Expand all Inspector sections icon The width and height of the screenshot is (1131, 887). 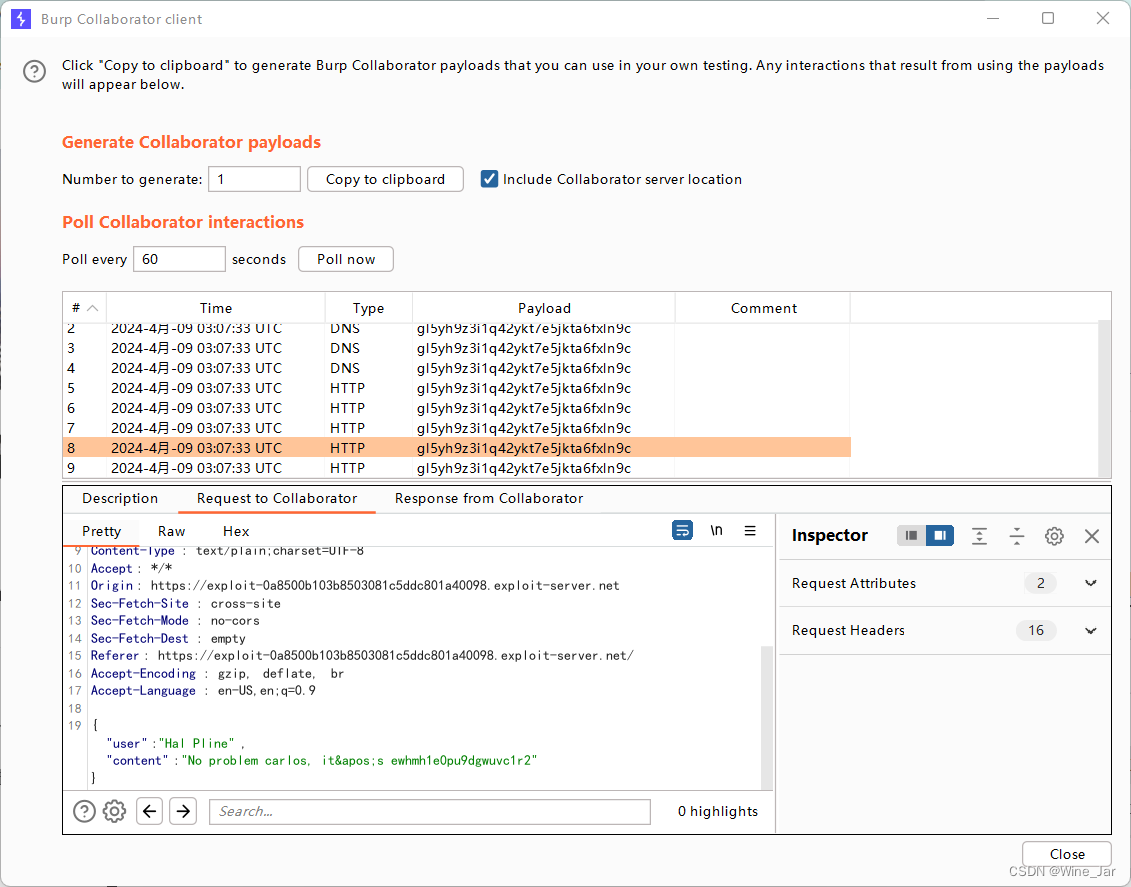(979, 536)
